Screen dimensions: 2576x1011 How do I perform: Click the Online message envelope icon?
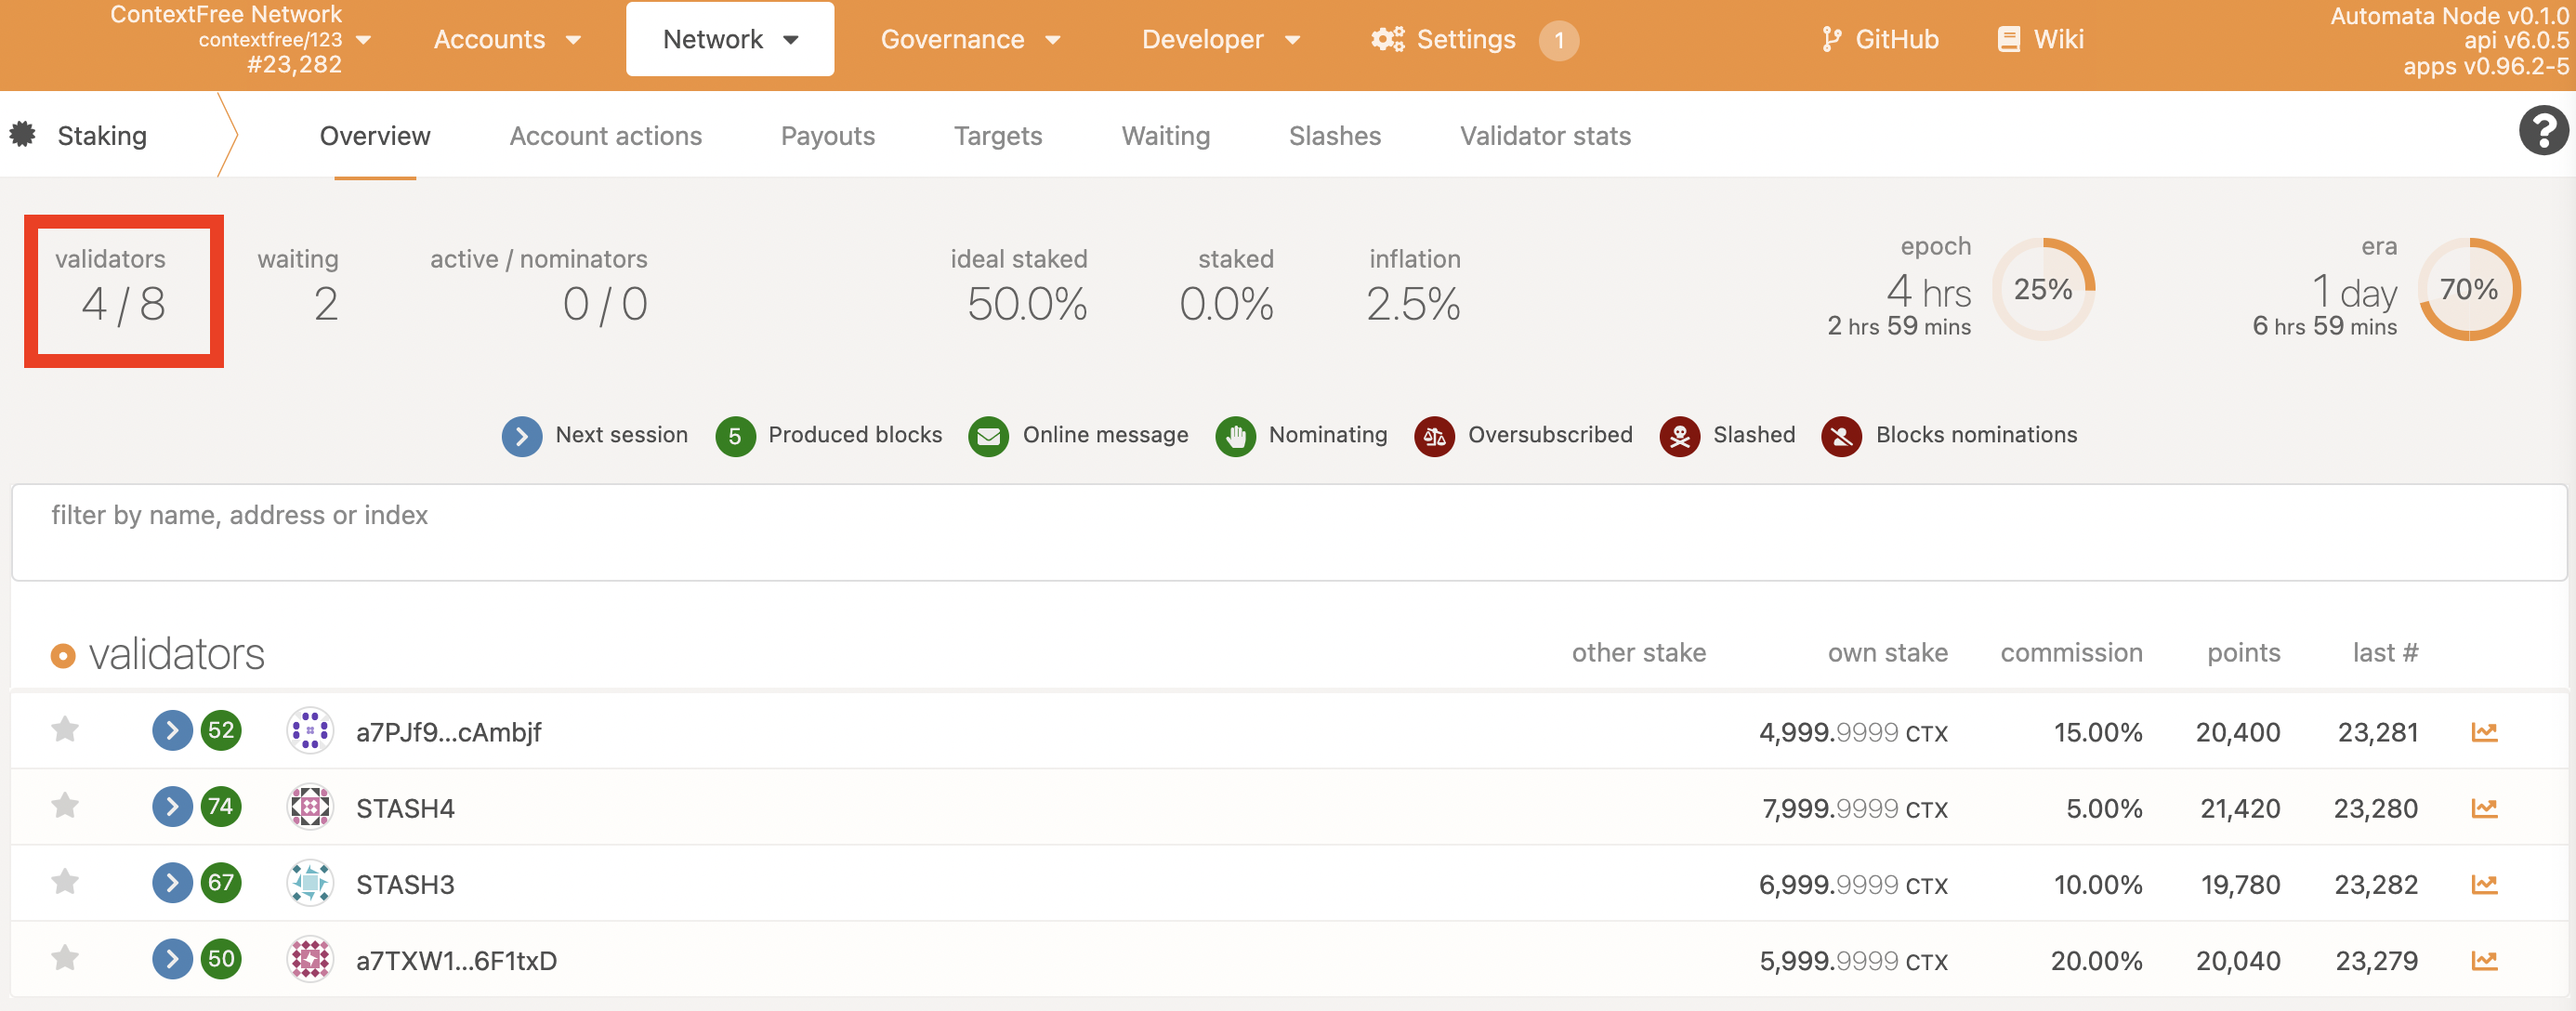click(x=988, y=436)
